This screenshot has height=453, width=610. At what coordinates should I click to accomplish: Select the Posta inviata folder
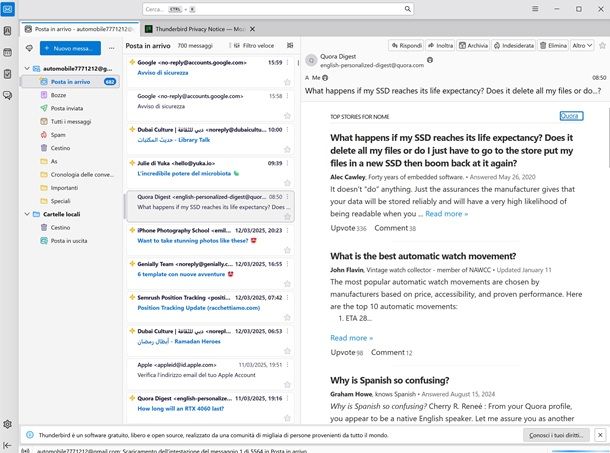point(68,107)
